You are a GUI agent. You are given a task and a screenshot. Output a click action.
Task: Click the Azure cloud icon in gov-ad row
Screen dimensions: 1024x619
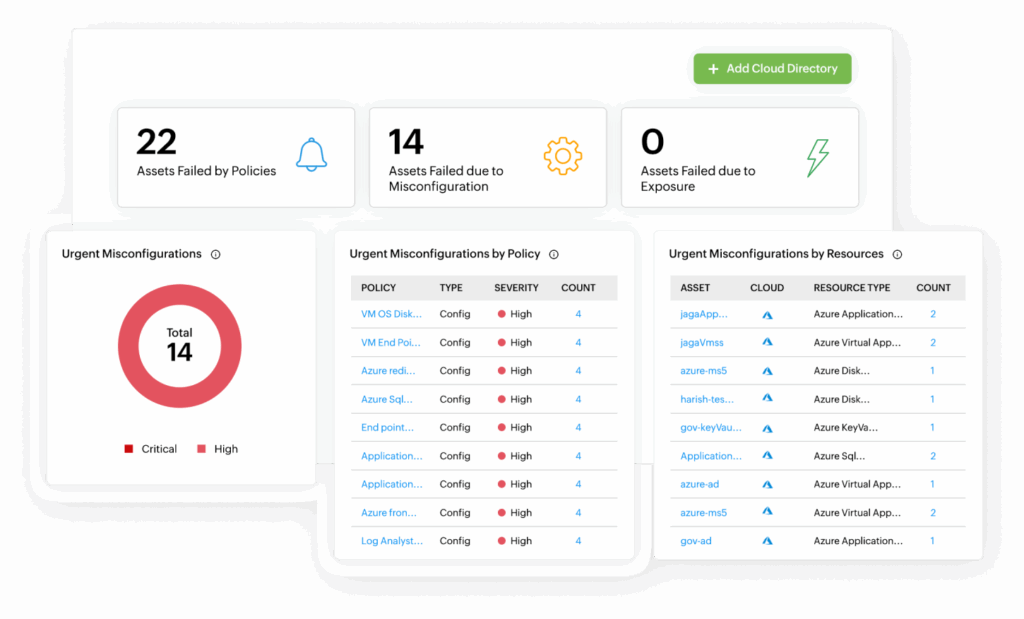coord(767,541)
